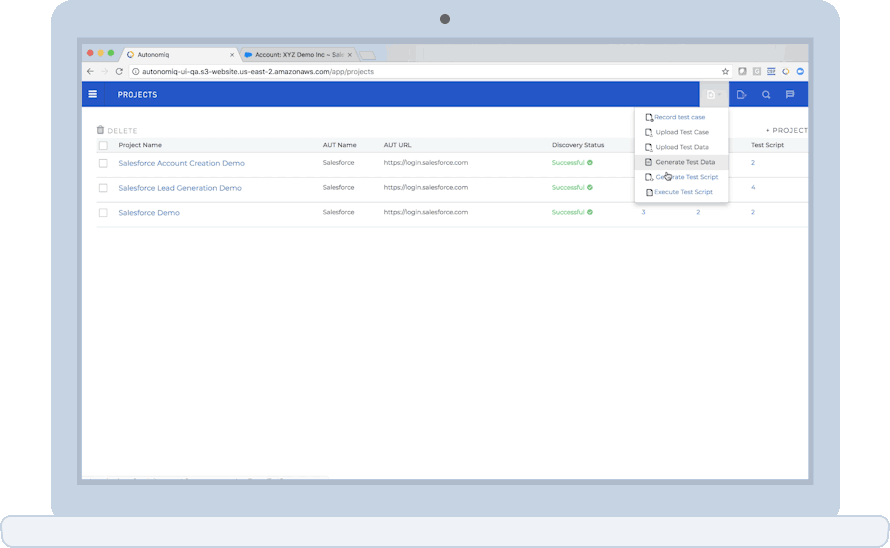Open Salesforce Lead Generation Demo project
This screenshot has height=548, width=890.
pos(180,188)
